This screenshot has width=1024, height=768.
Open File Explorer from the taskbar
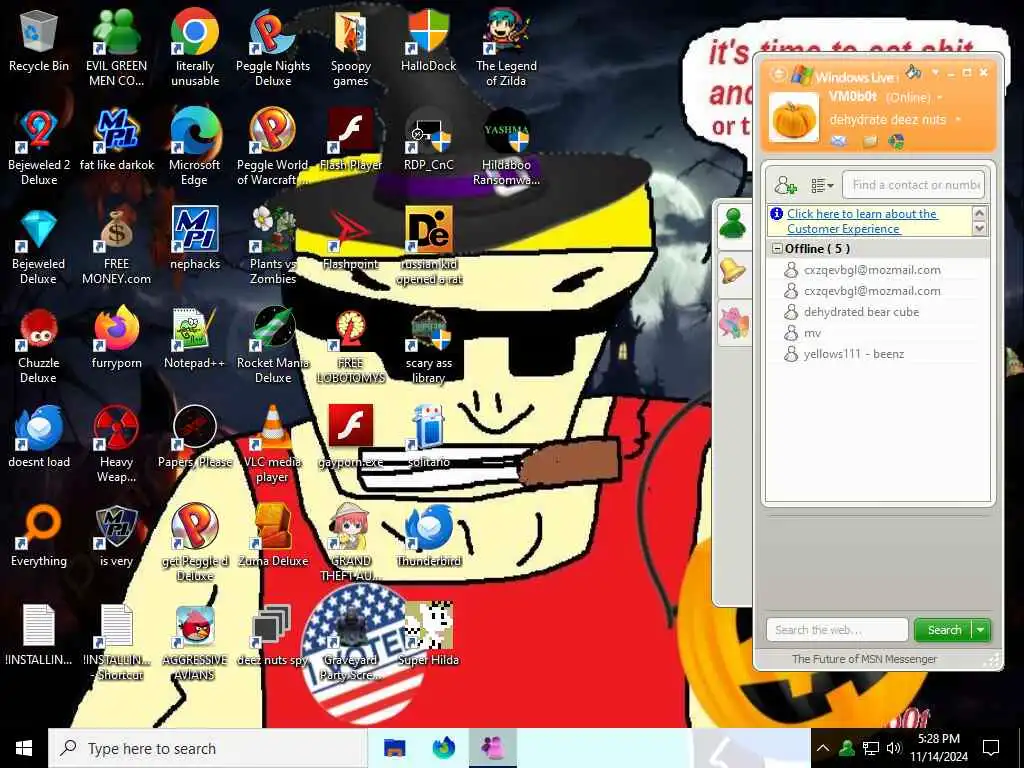(x=394, y=748)
